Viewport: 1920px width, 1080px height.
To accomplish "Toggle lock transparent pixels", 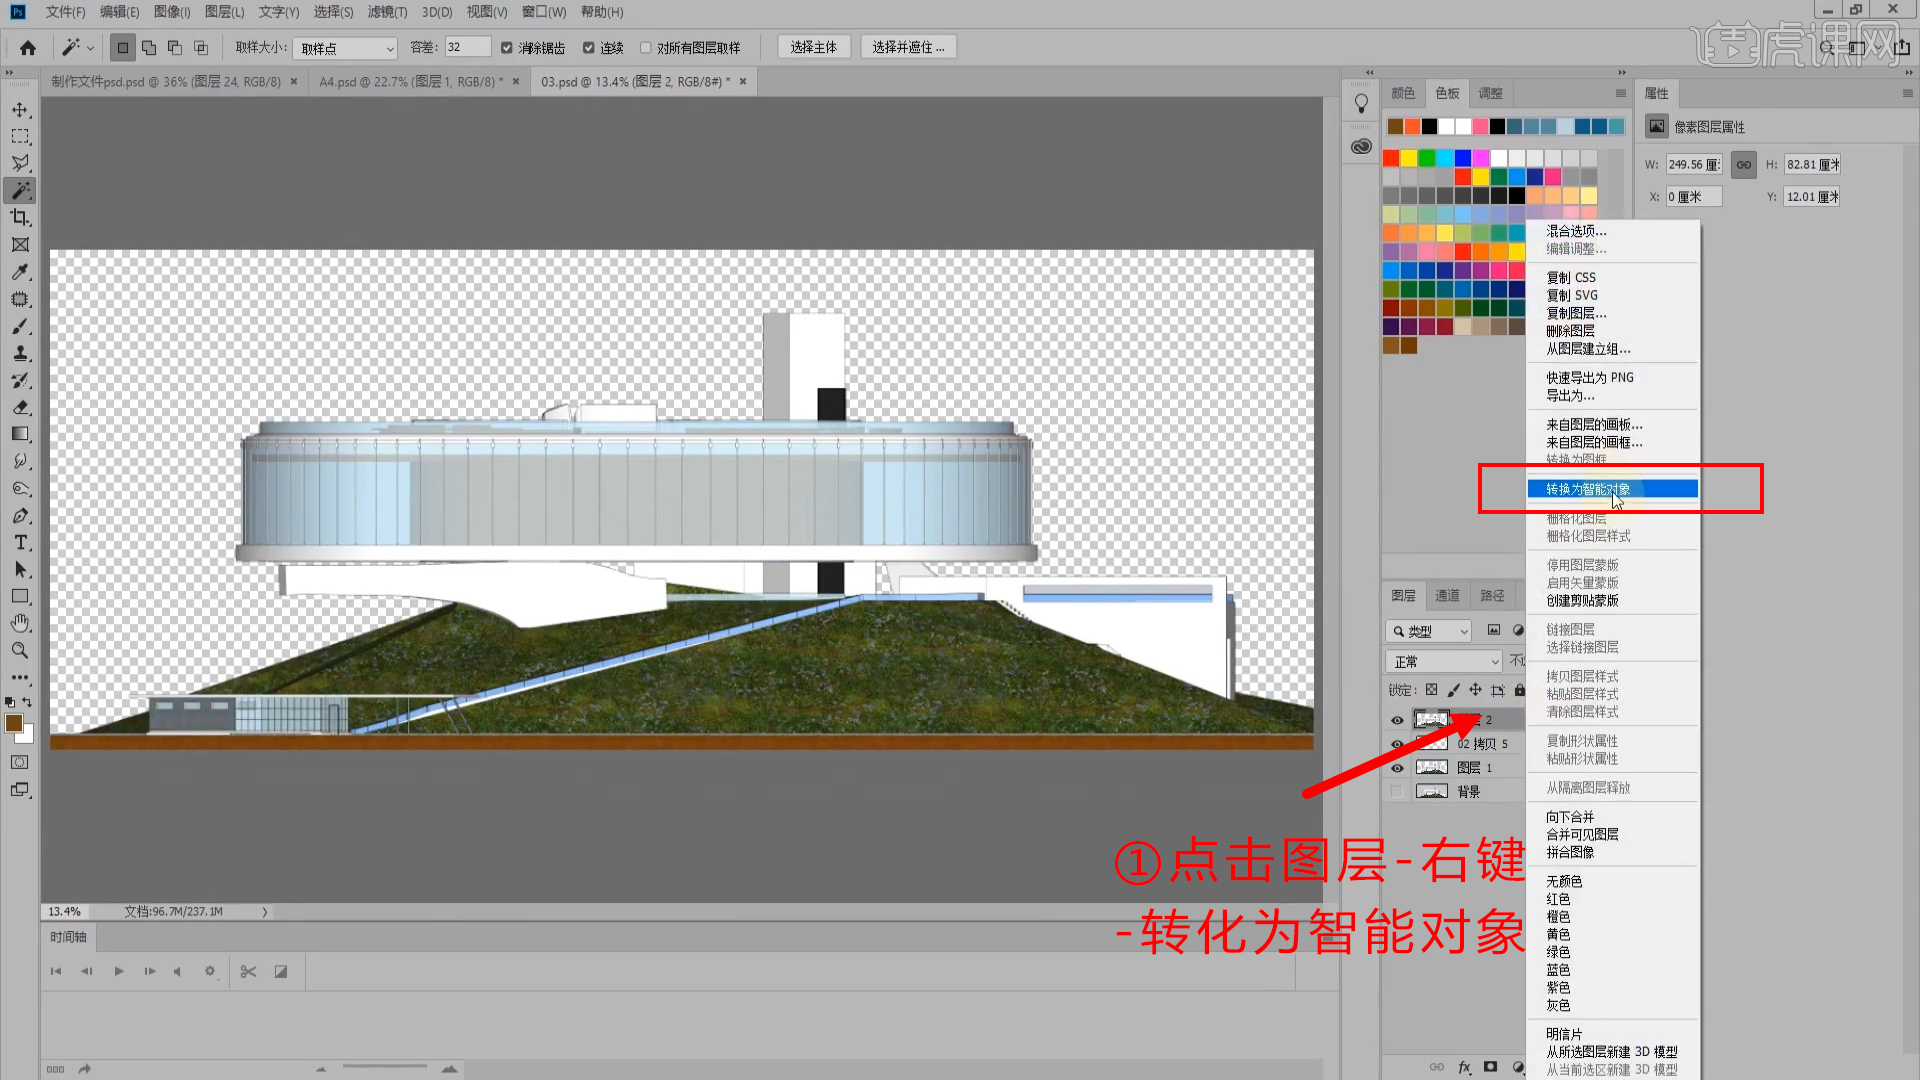I will pyautogui.click(x=1431, y=690).
